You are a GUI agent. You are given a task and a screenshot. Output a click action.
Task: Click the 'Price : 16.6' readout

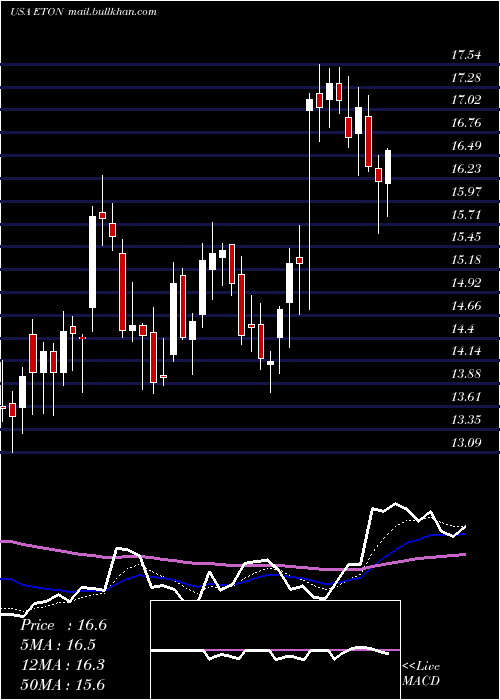(63, 625)
